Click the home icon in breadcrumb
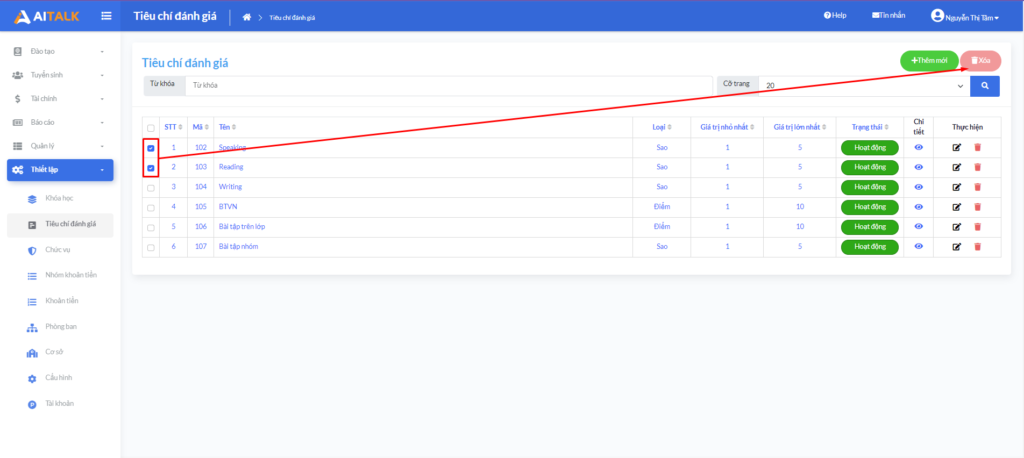1024x458 pixels. (247, 17)
